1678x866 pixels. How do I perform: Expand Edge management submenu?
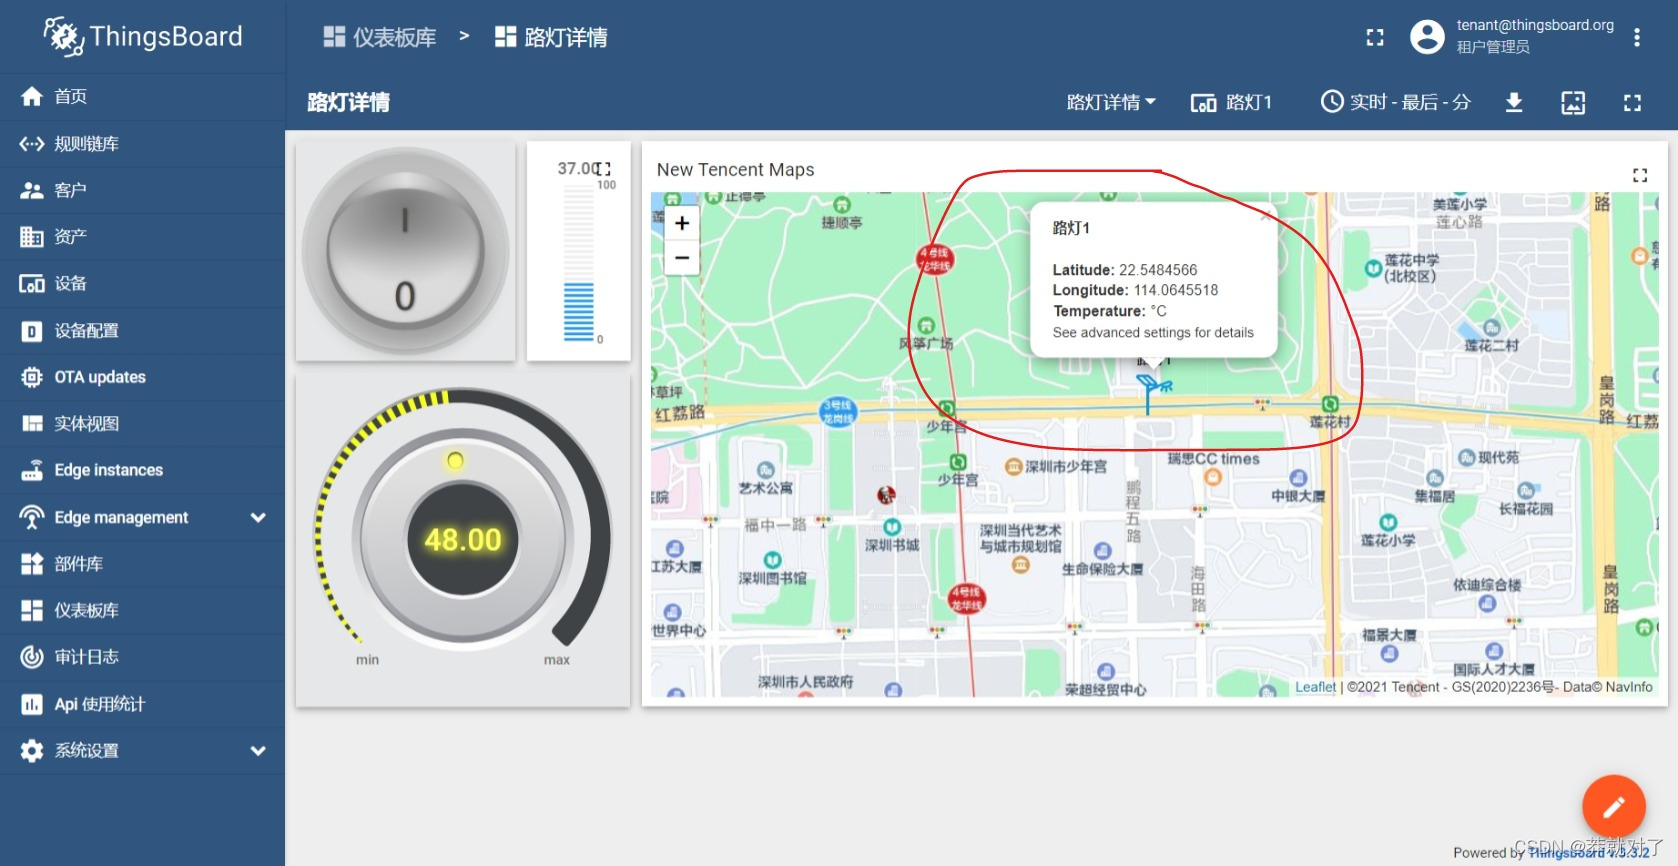[258, 517]
